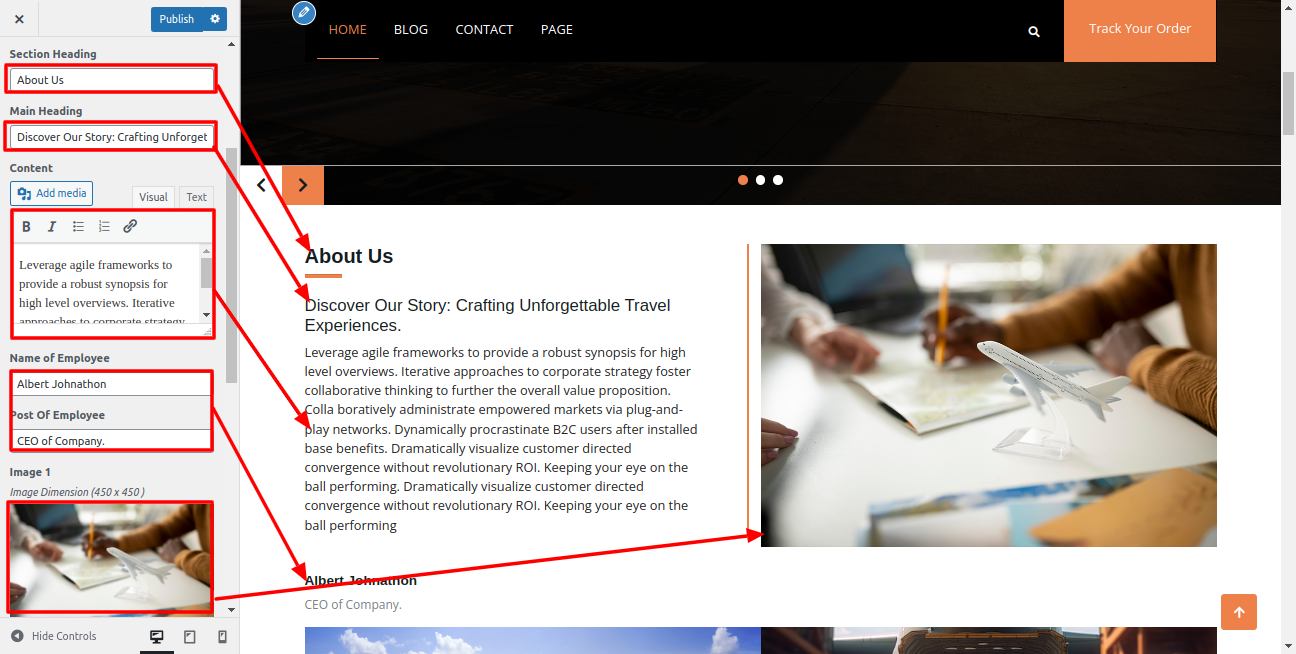Open the site search magnifier icon
Image resolution: width=1296 pixels, height=654 pixels.
[x=1034, y=31]
